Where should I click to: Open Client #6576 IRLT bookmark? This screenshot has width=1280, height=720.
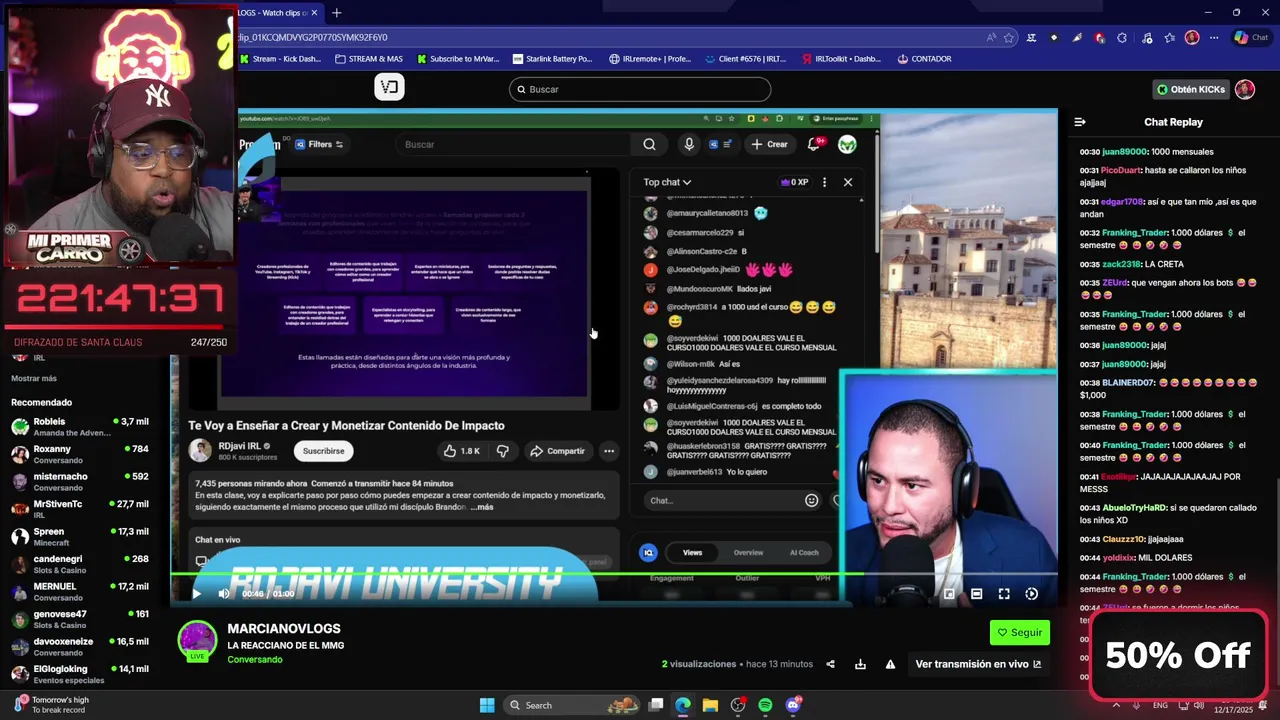(x=746, y=59)
